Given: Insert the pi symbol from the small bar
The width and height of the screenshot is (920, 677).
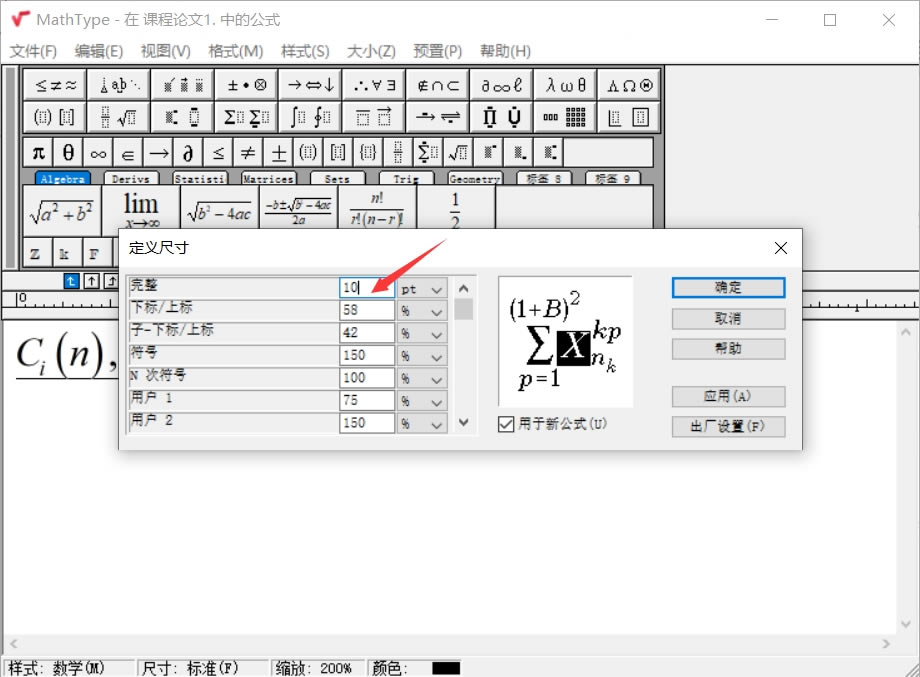Looking at the screenshot, I should tap(38, 153).
